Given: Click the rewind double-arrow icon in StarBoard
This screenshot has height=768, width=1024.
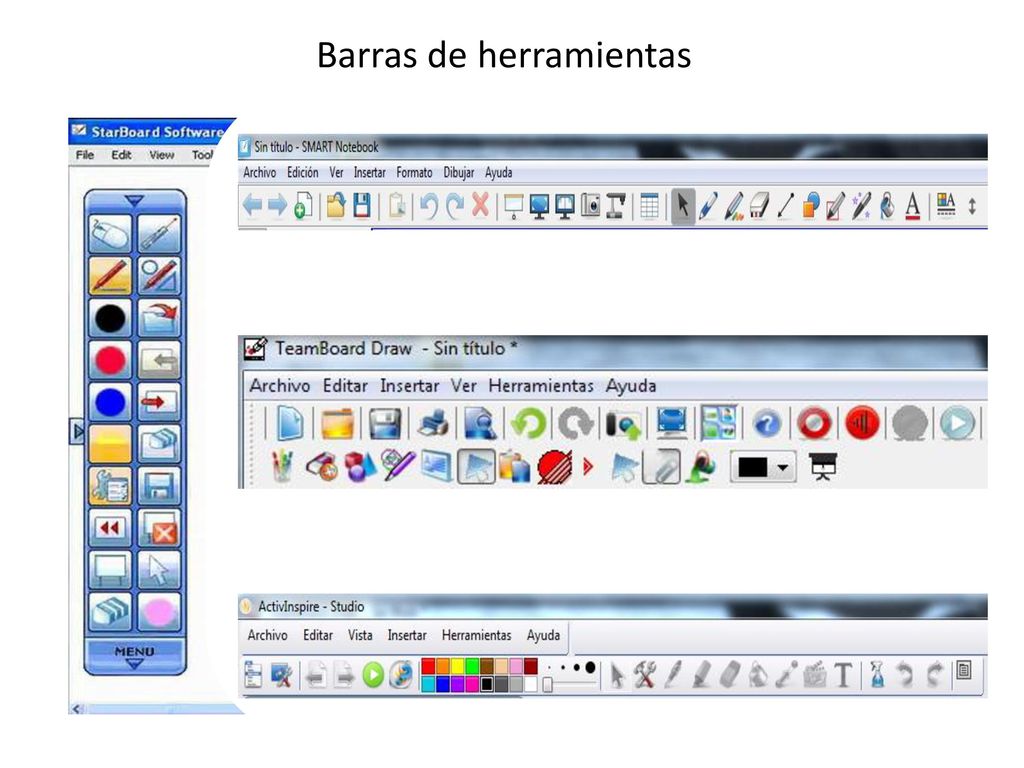Looking at the screenshot, I should point(110,528).
